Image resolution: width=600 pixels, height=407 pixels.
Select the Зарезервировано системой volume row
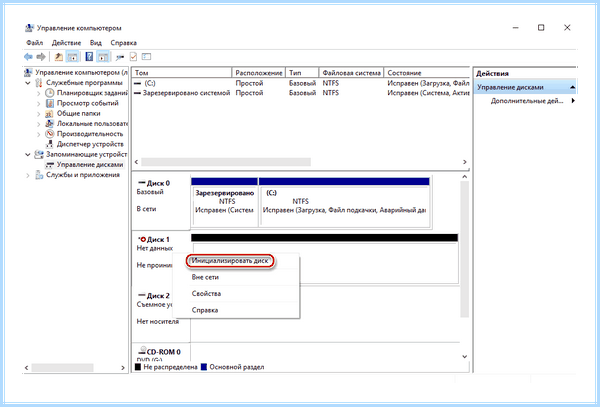tap(301, 93)
